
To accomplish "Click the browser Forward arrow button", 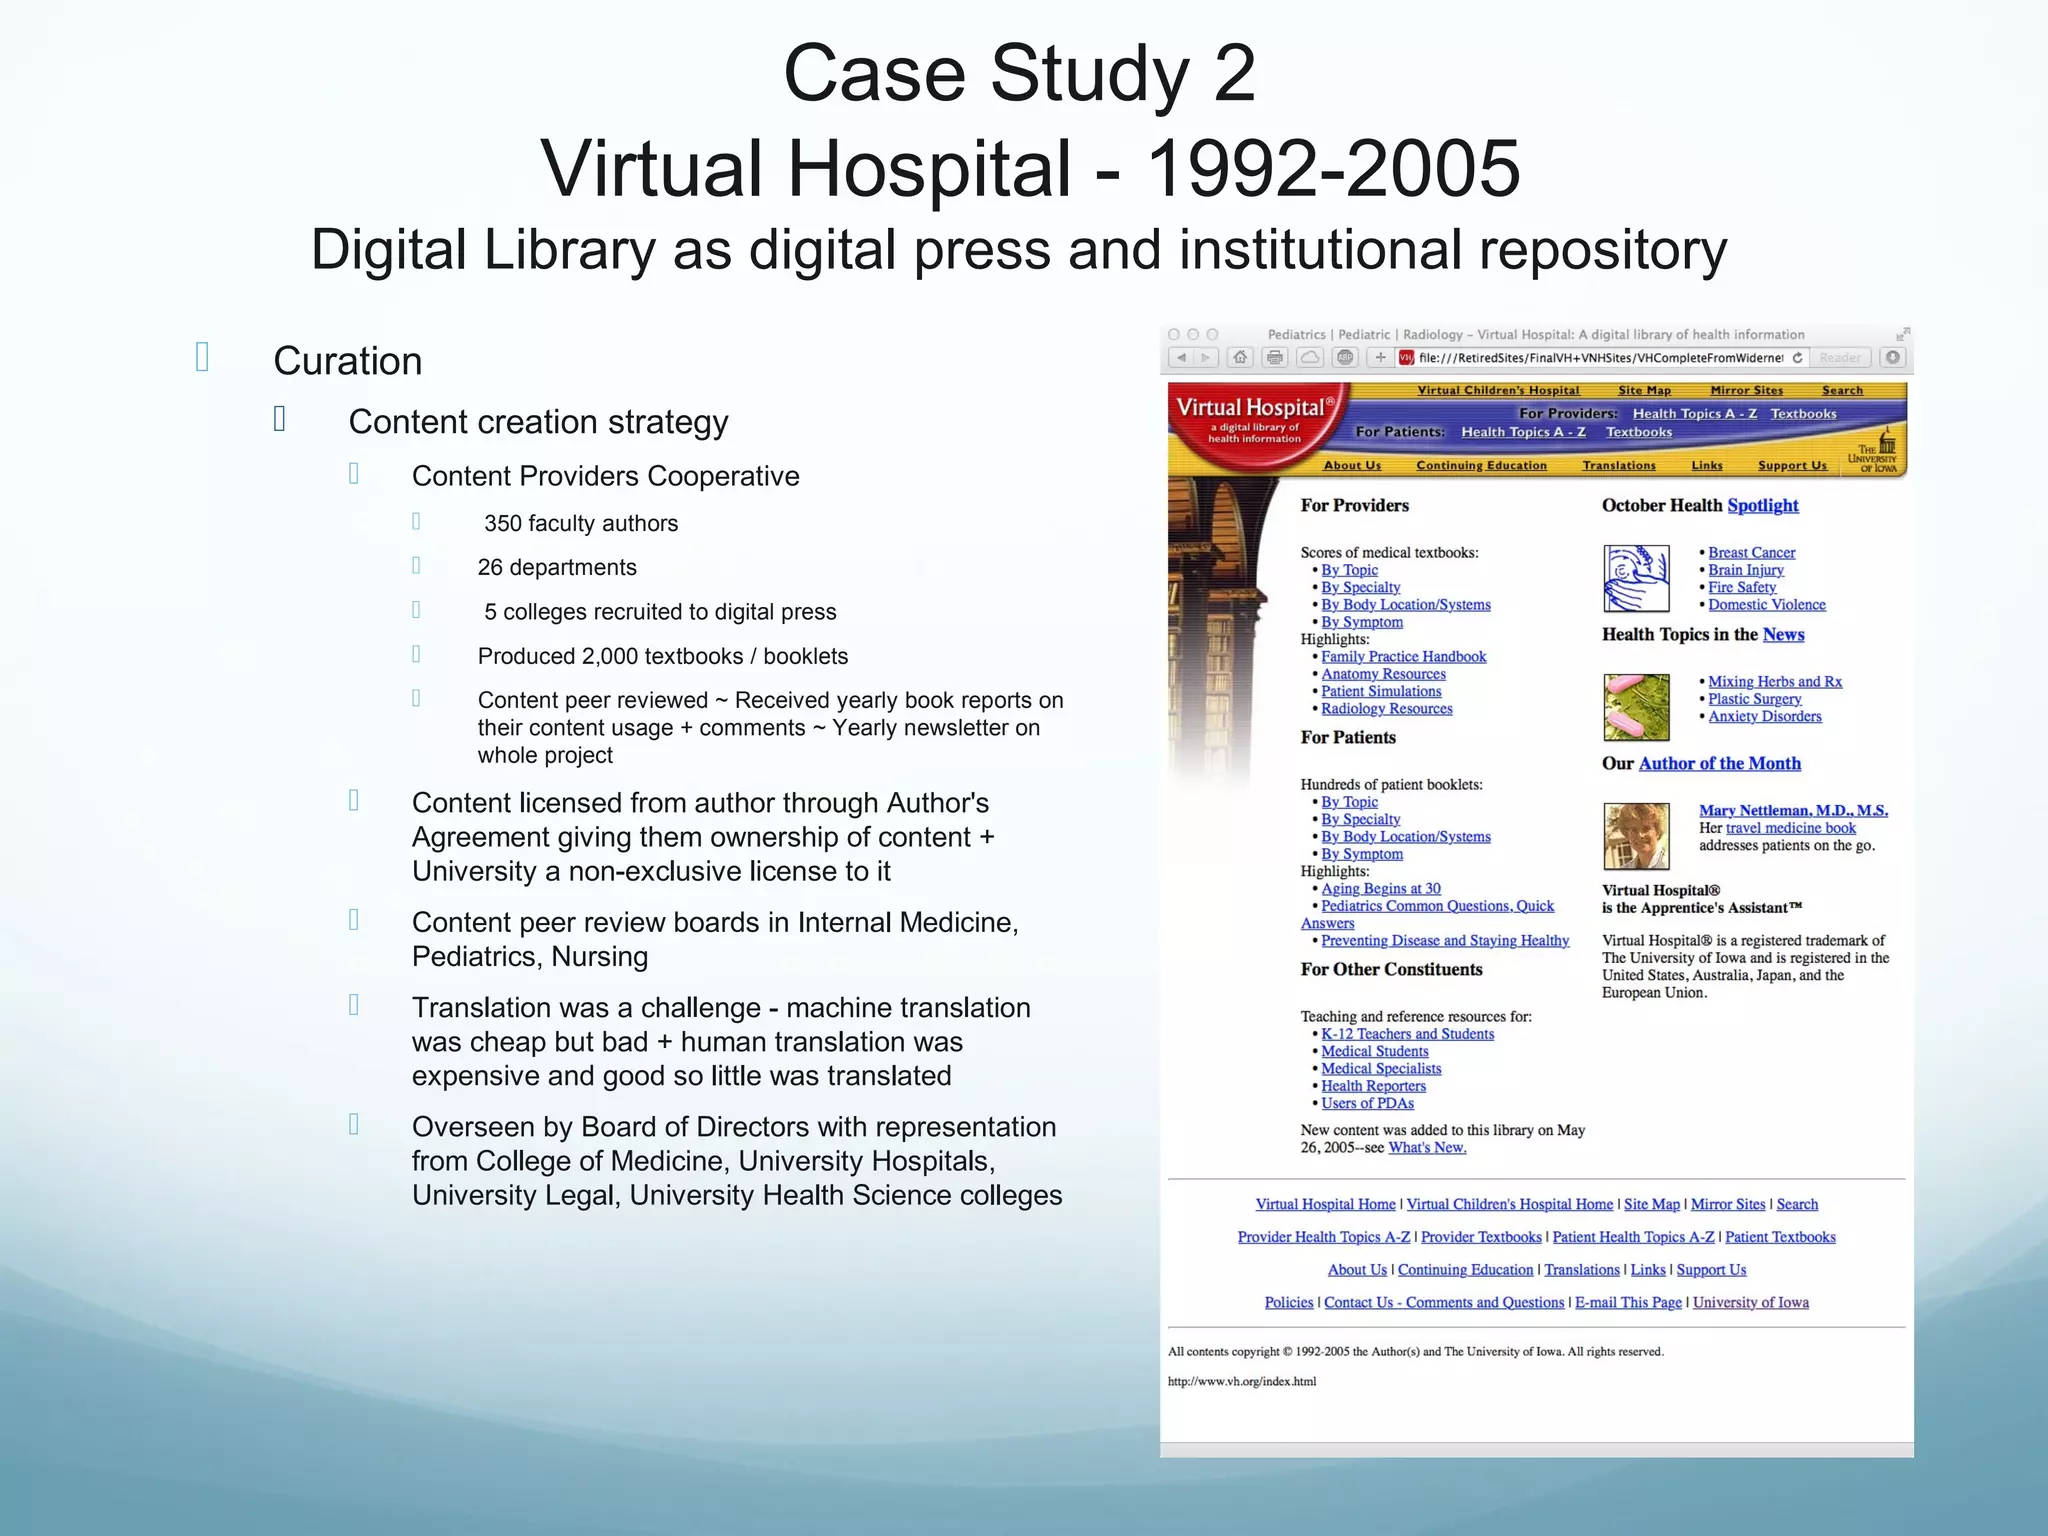I will 1206,358.
